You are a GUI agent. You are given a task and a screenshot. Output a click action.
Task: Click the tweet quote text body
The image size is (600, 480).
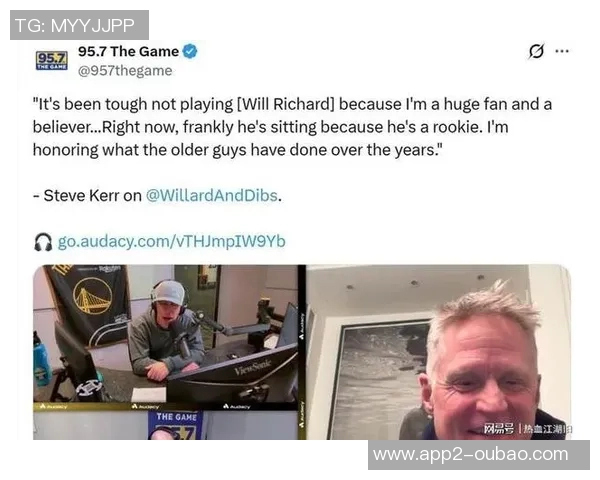[x=292, y=127]
